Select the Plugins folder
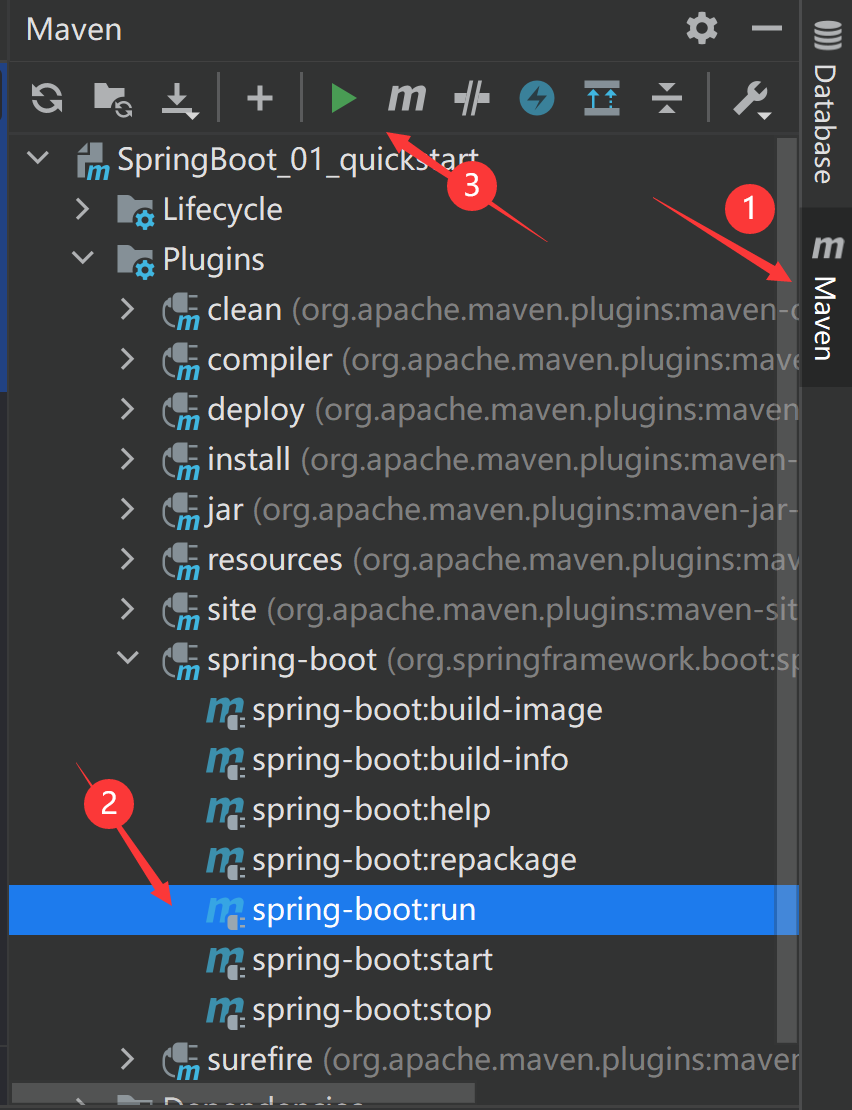The image size is (852, 1110). pos(403,260)
